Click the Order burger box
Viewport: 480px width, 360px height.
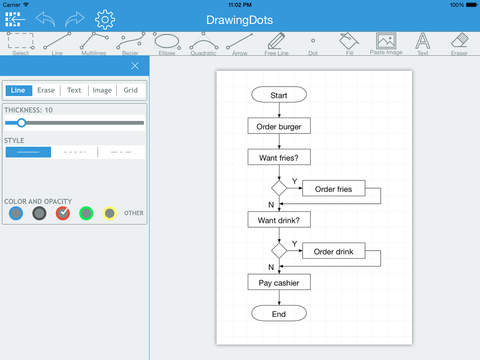point(279,126)
